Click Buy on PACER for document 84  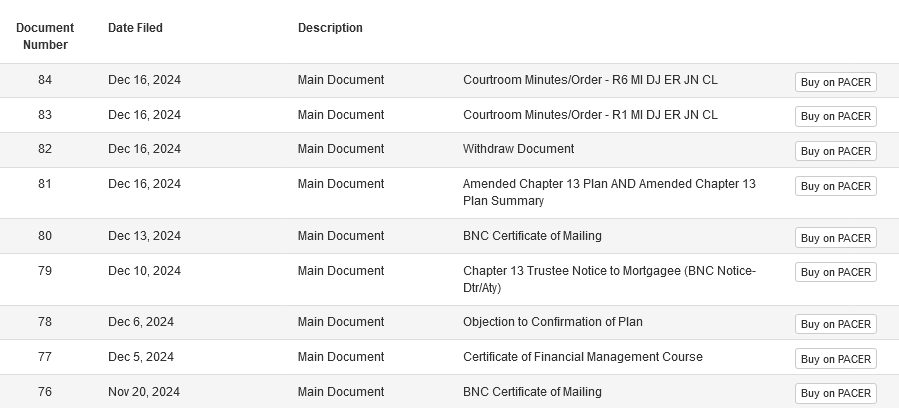[835, 82]
